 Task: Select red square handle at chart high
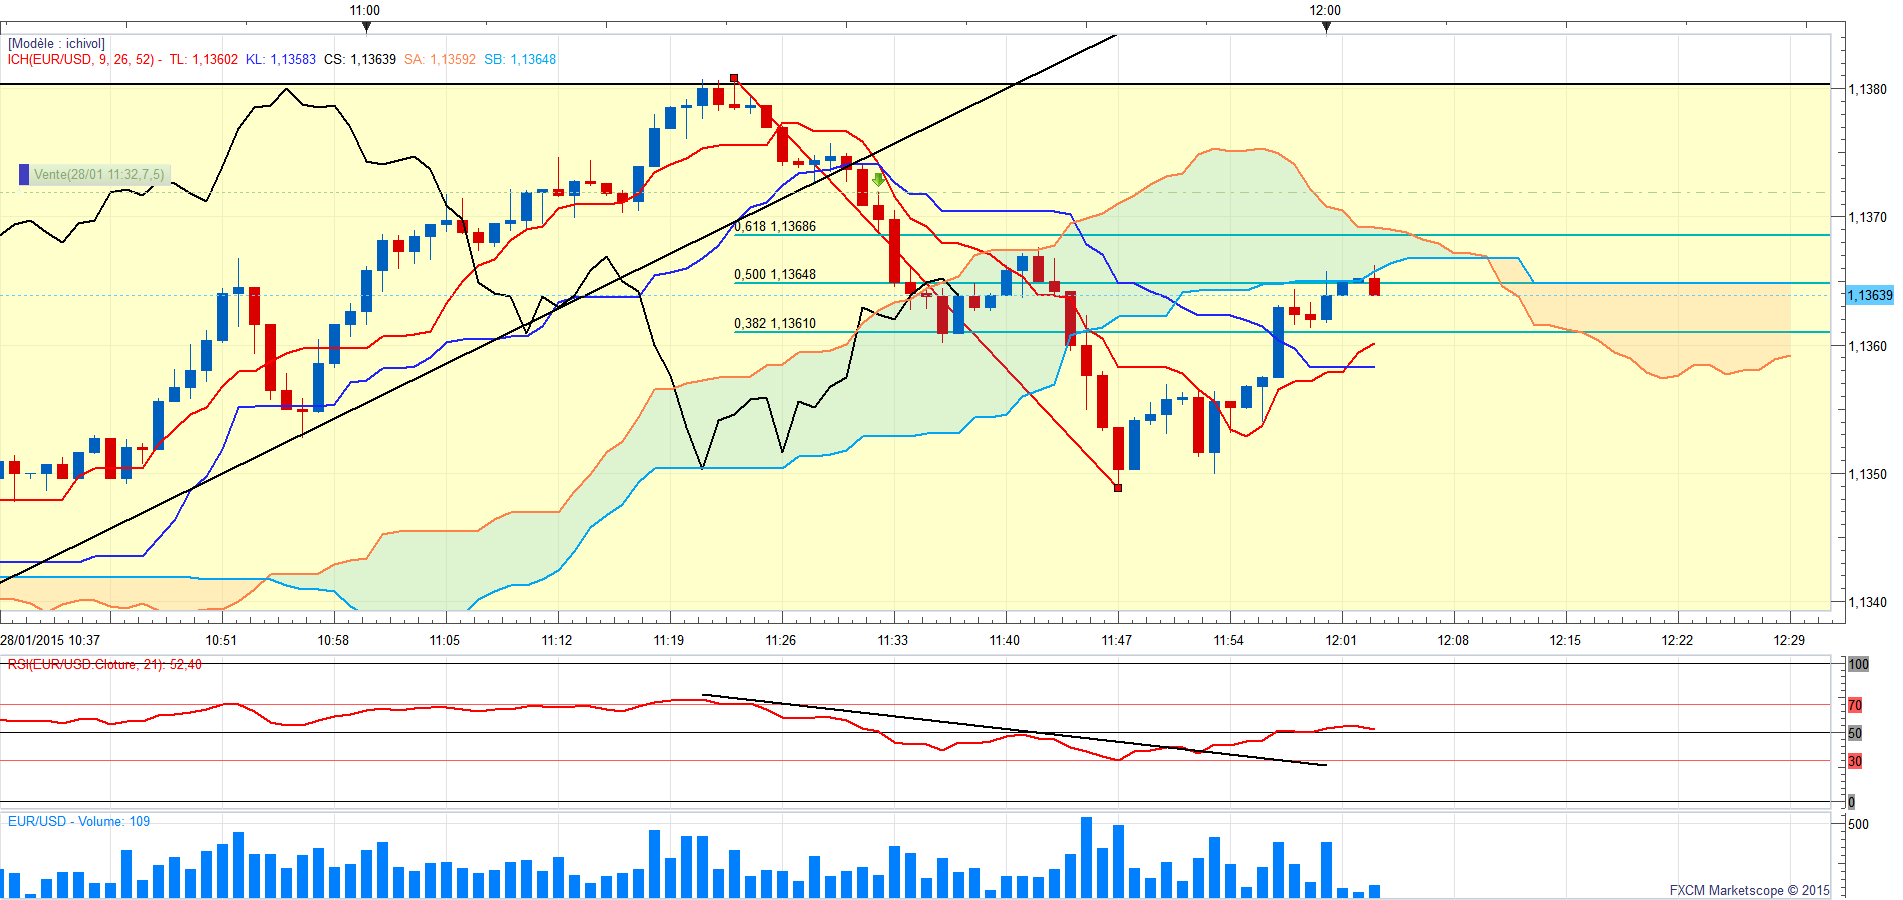click(x=734, y=78)
